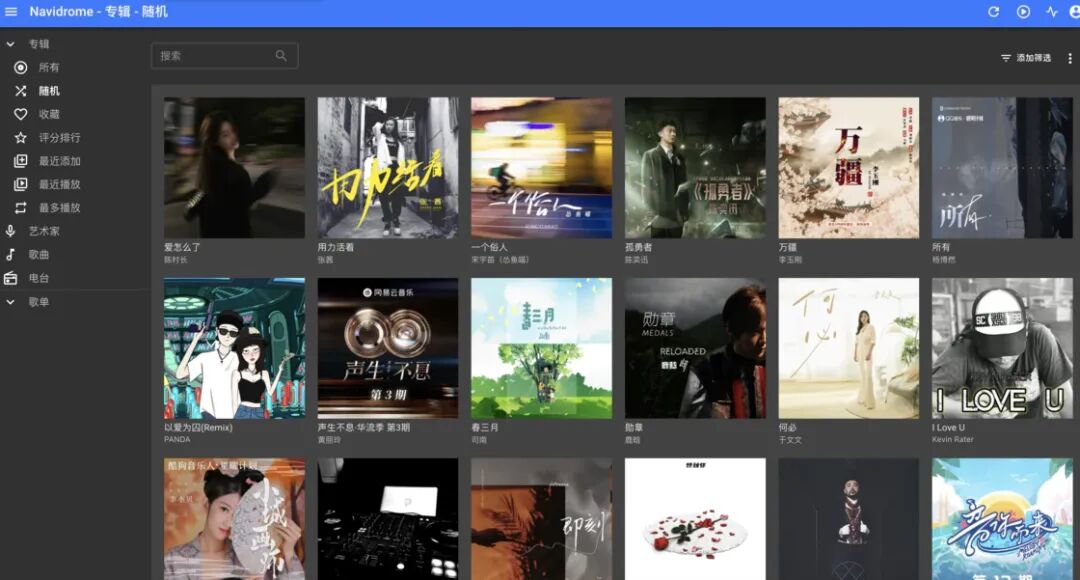
Task: Click the search magnifier icon
Action: (x=281, y=56)
